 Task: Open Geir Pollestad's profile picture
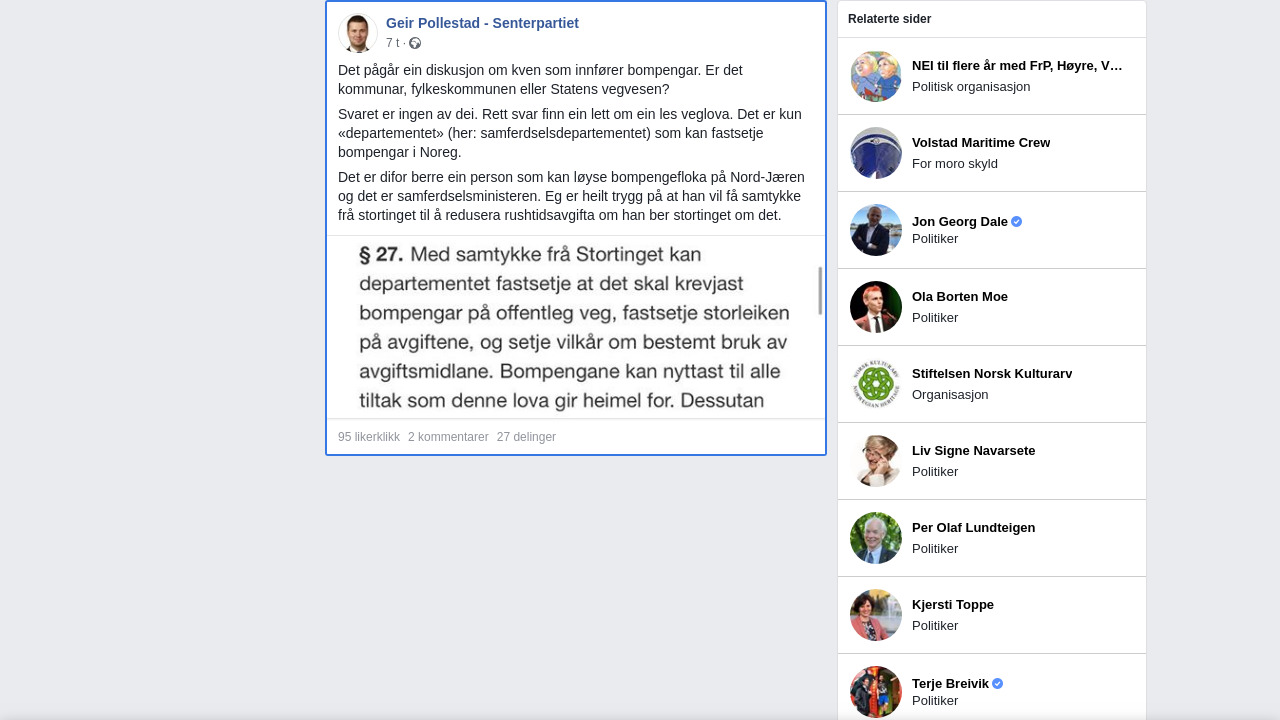point(357,33)
